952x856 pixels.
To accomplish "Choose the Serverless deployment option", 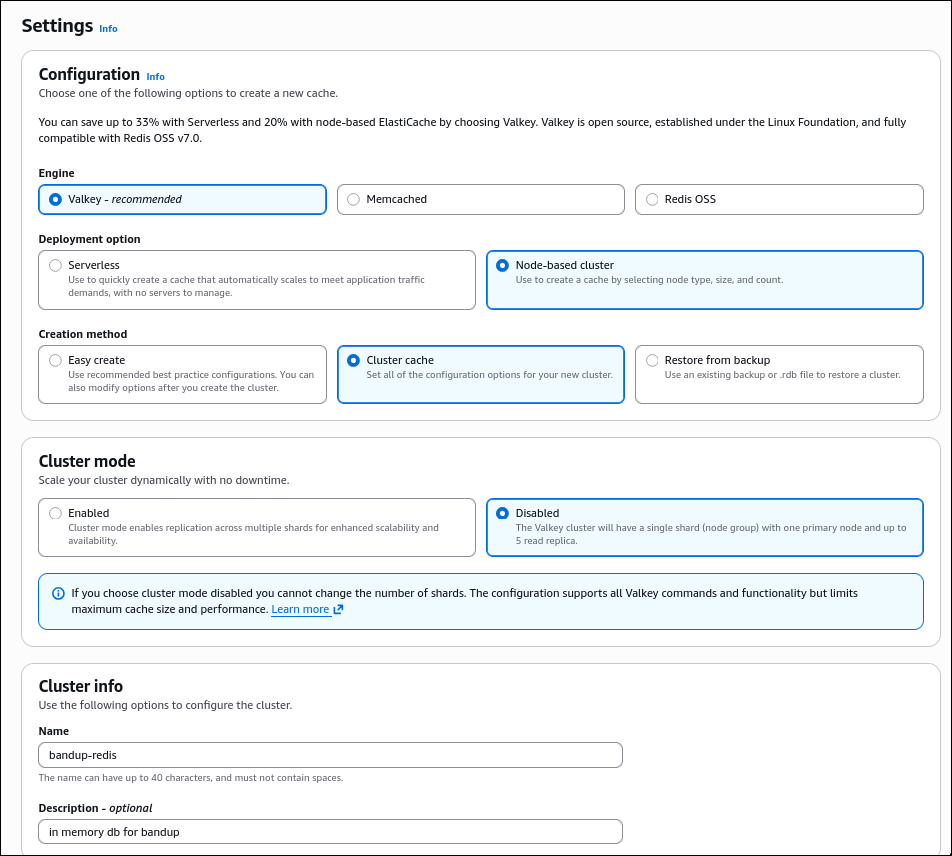I will pyautogui.click(x=56, y=265).
